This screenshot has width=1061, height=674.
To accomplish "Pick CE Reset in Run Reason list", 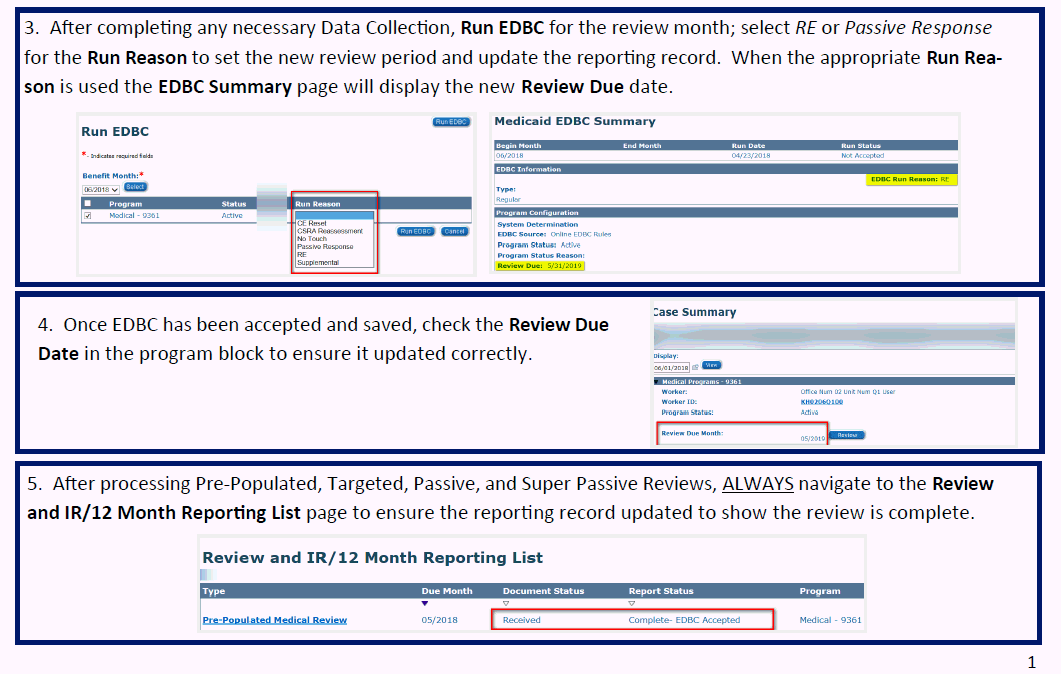I will 312,223.
